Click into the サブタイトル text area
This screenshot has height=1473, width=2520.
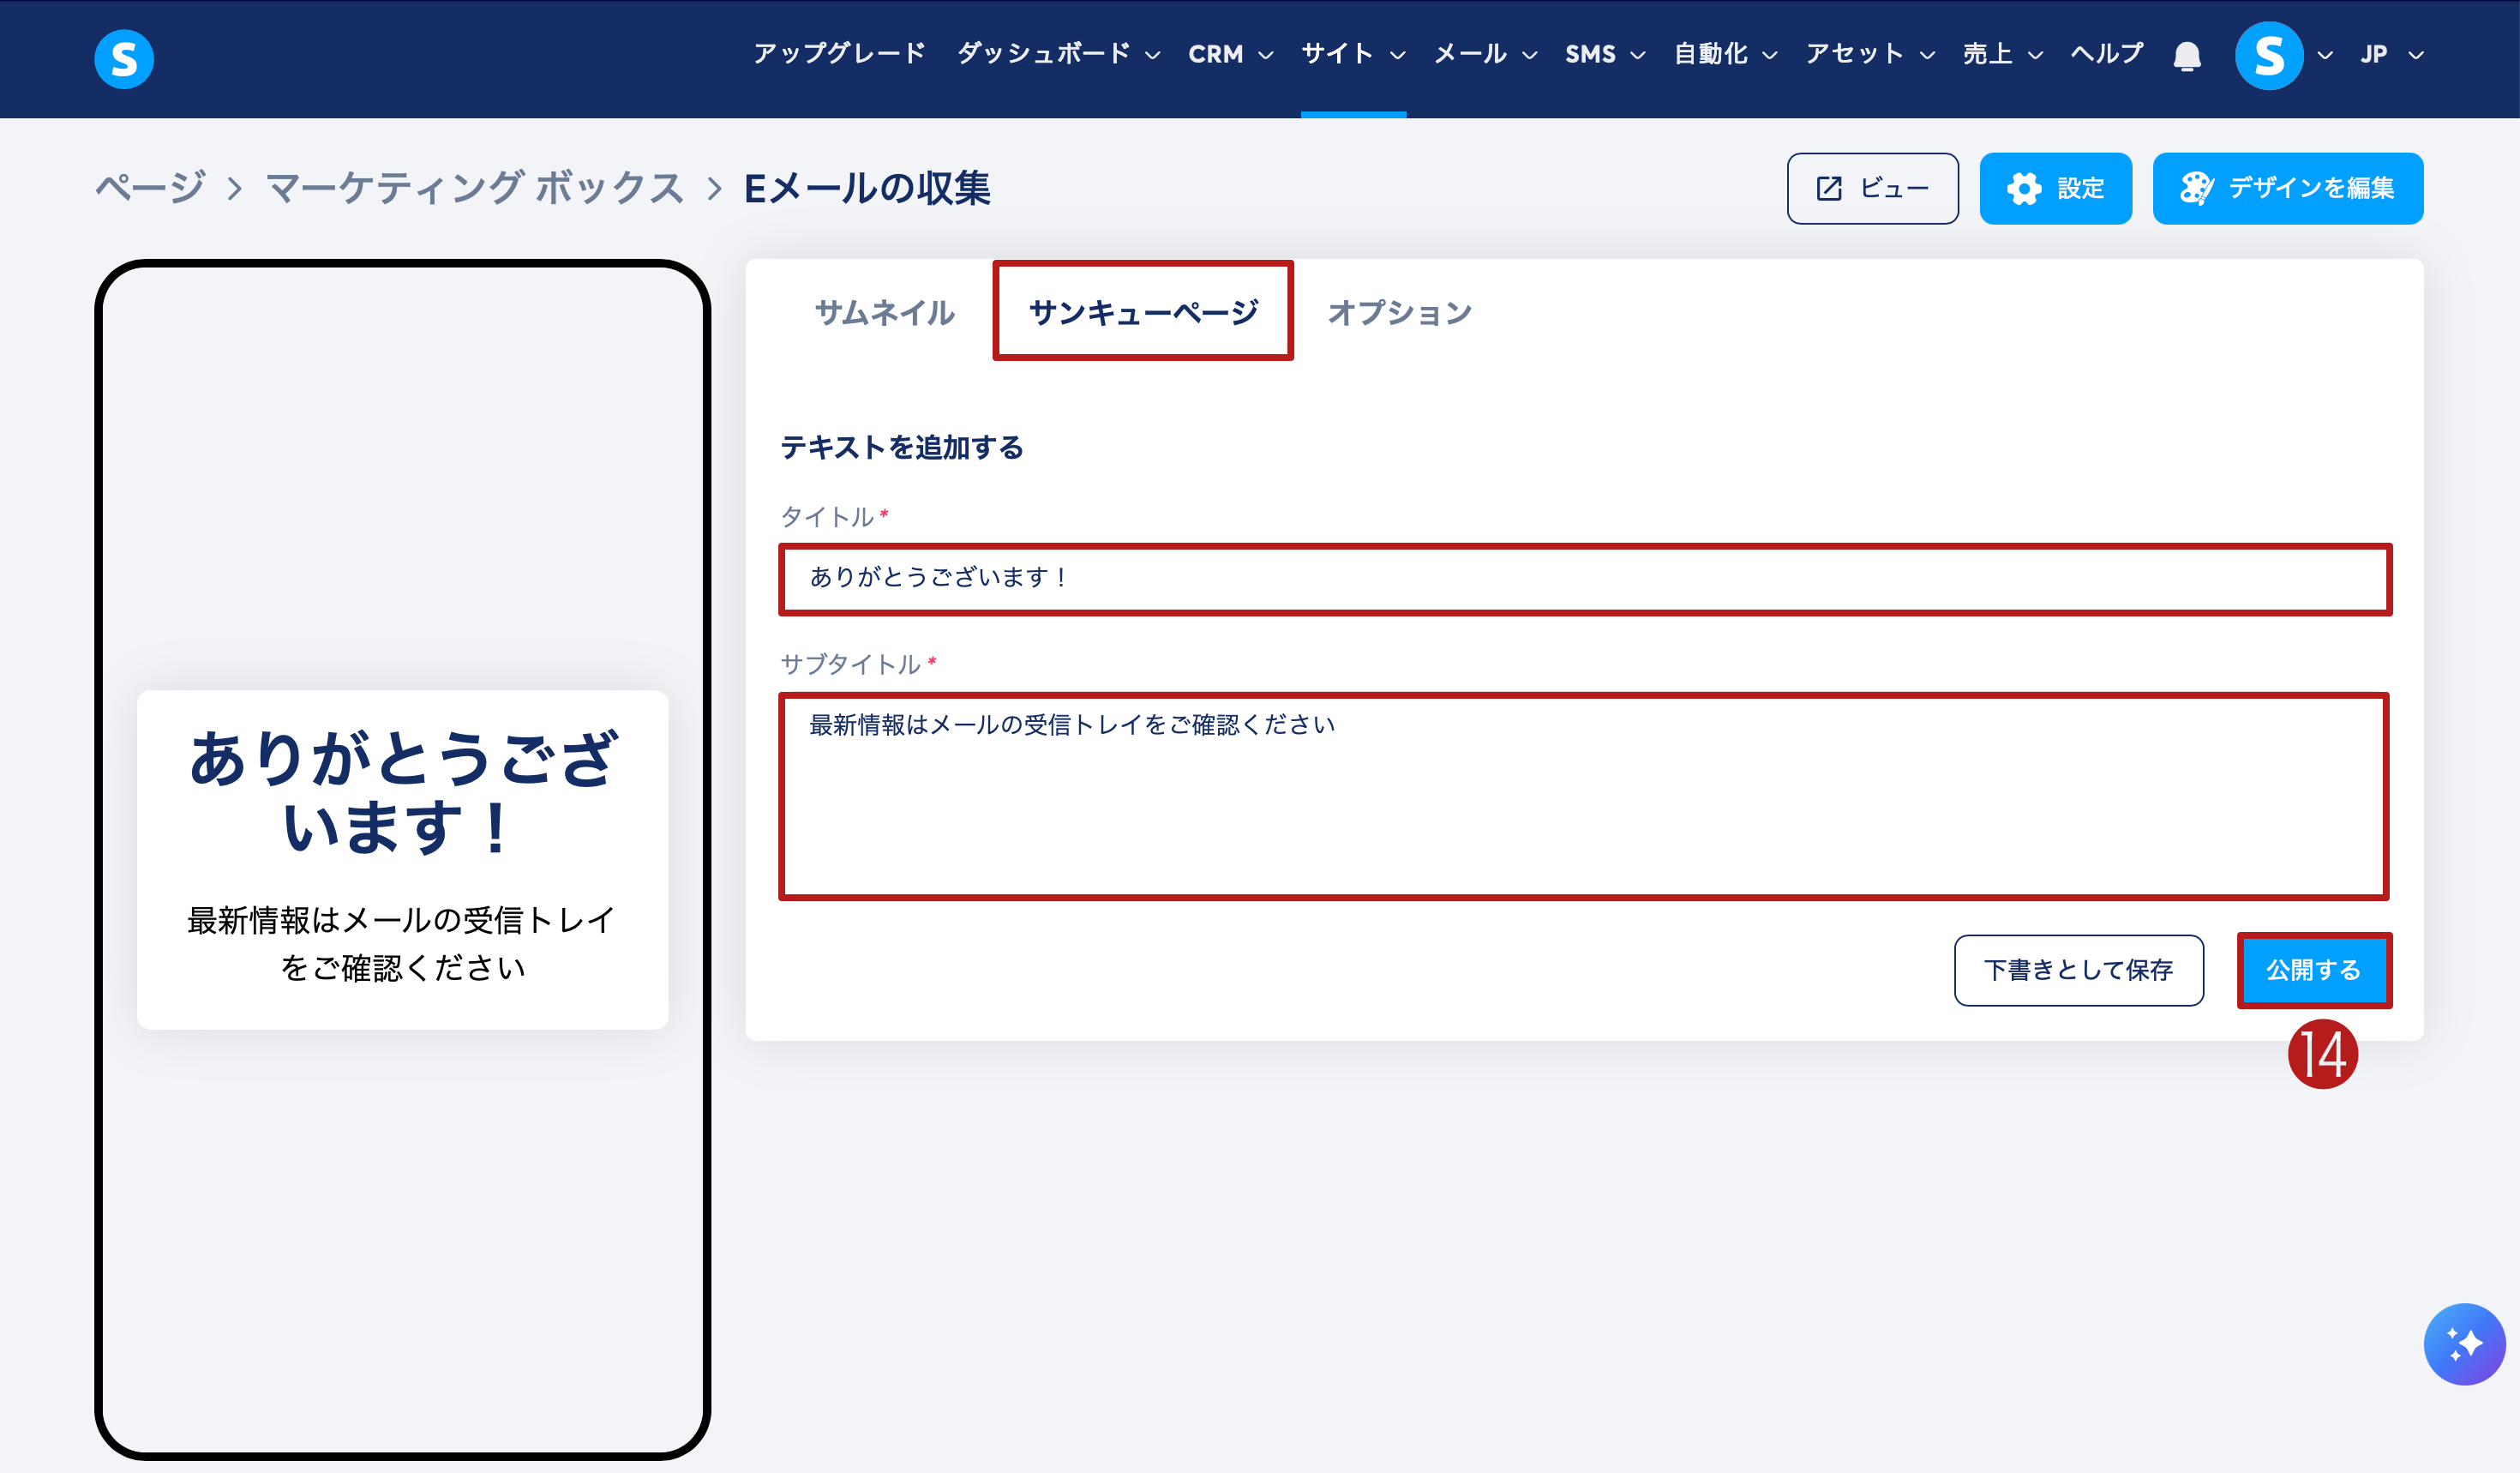1584,796
